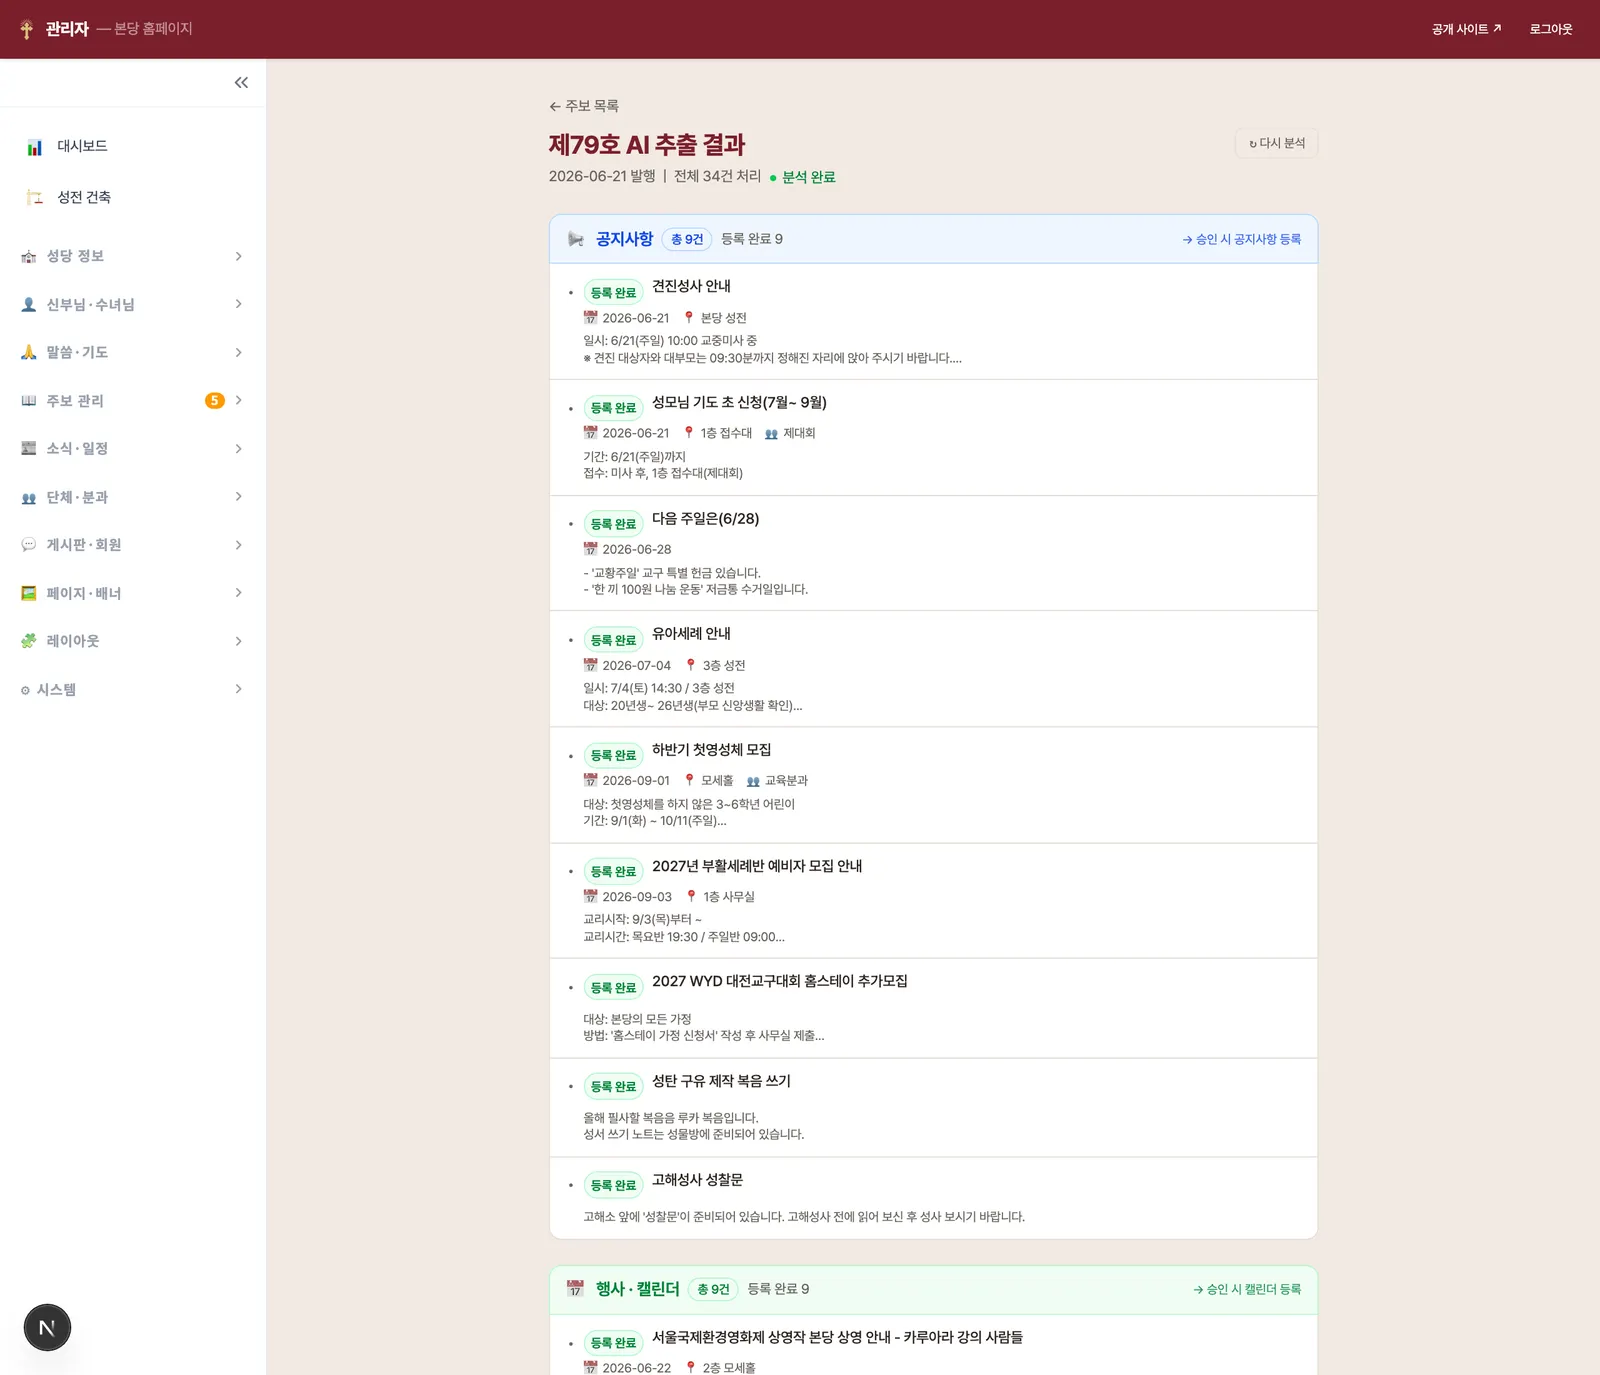Click 등록 완료 badge on 견진성사 안내
Image resolution: width=1600 pixels, height=1375 pixels.
point(613,293)
